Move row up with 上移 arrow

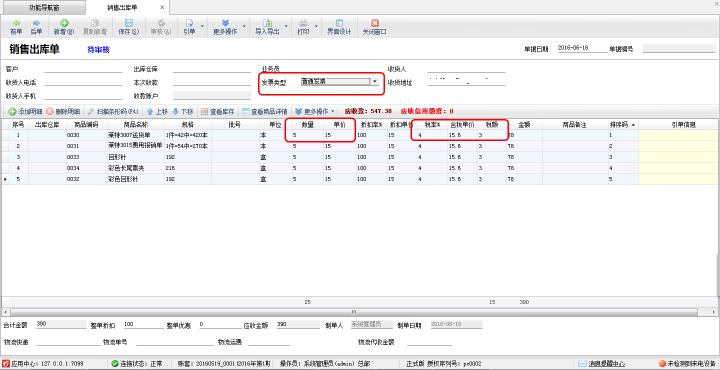pyautogui.click(x=157, y=111)
